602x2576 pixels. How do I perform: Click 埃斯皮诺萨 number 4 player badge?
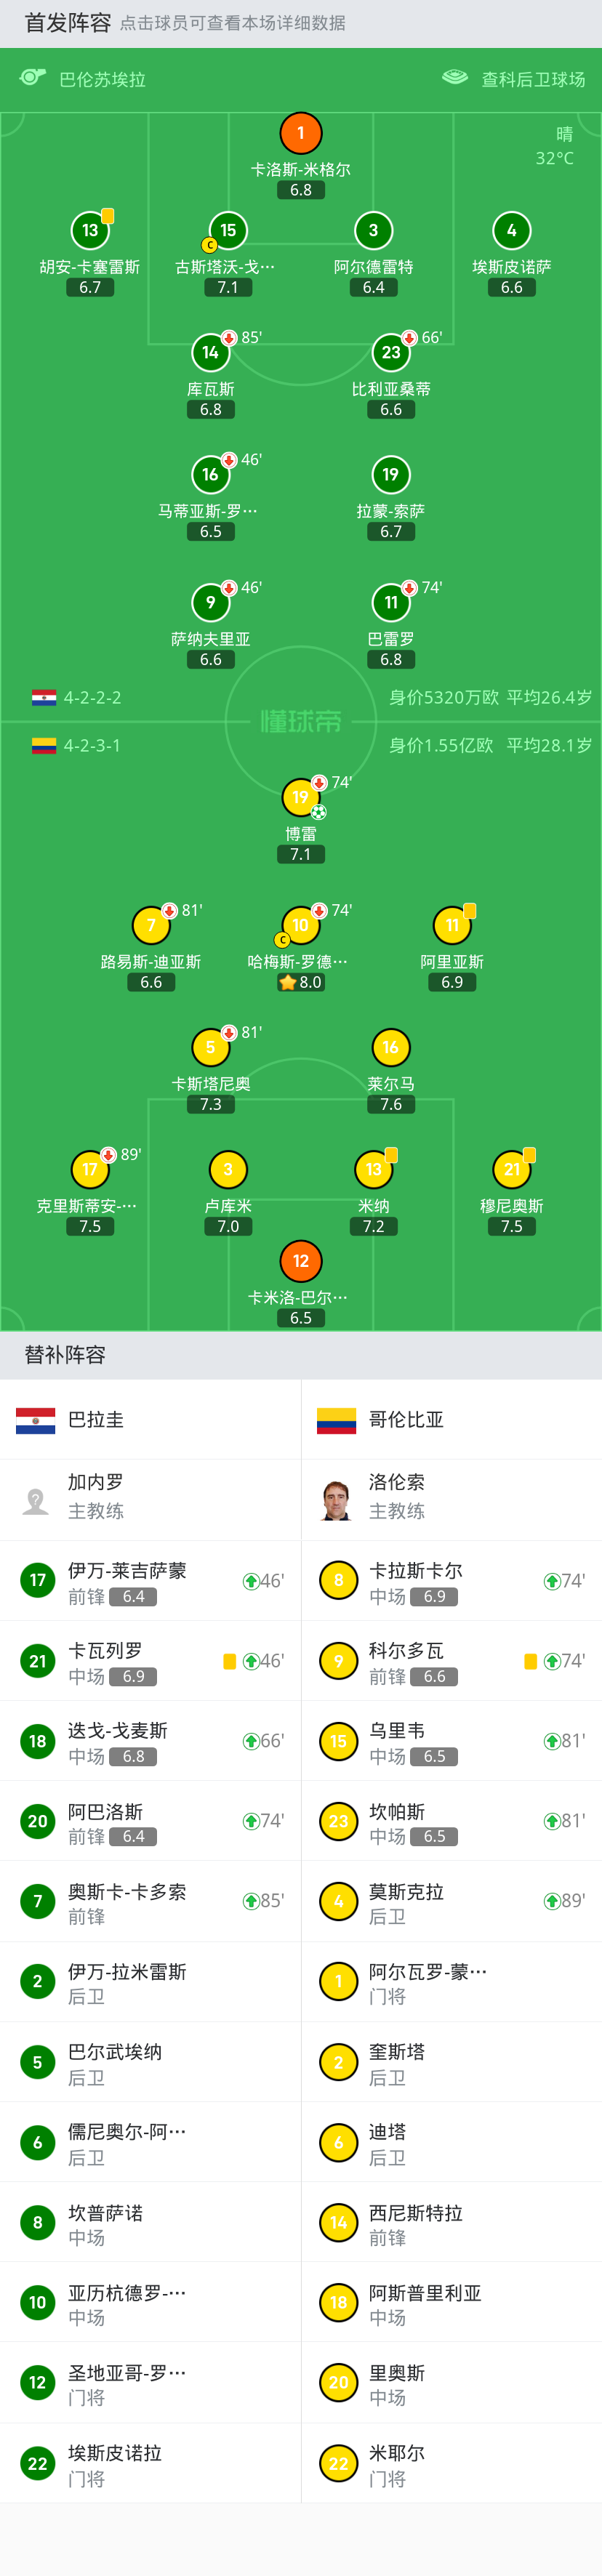tap(511, 231)
